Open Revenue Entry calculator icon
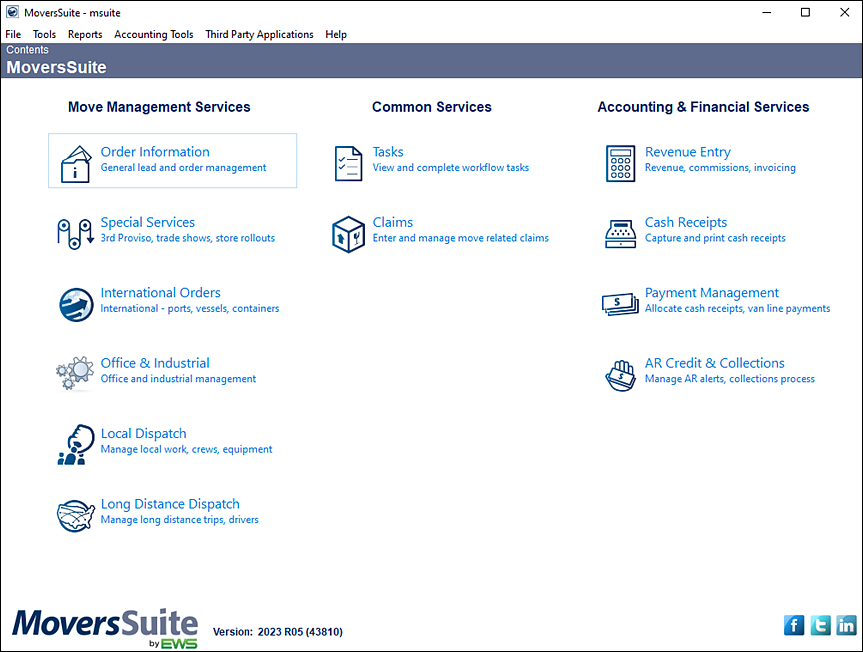 (620, 162)
